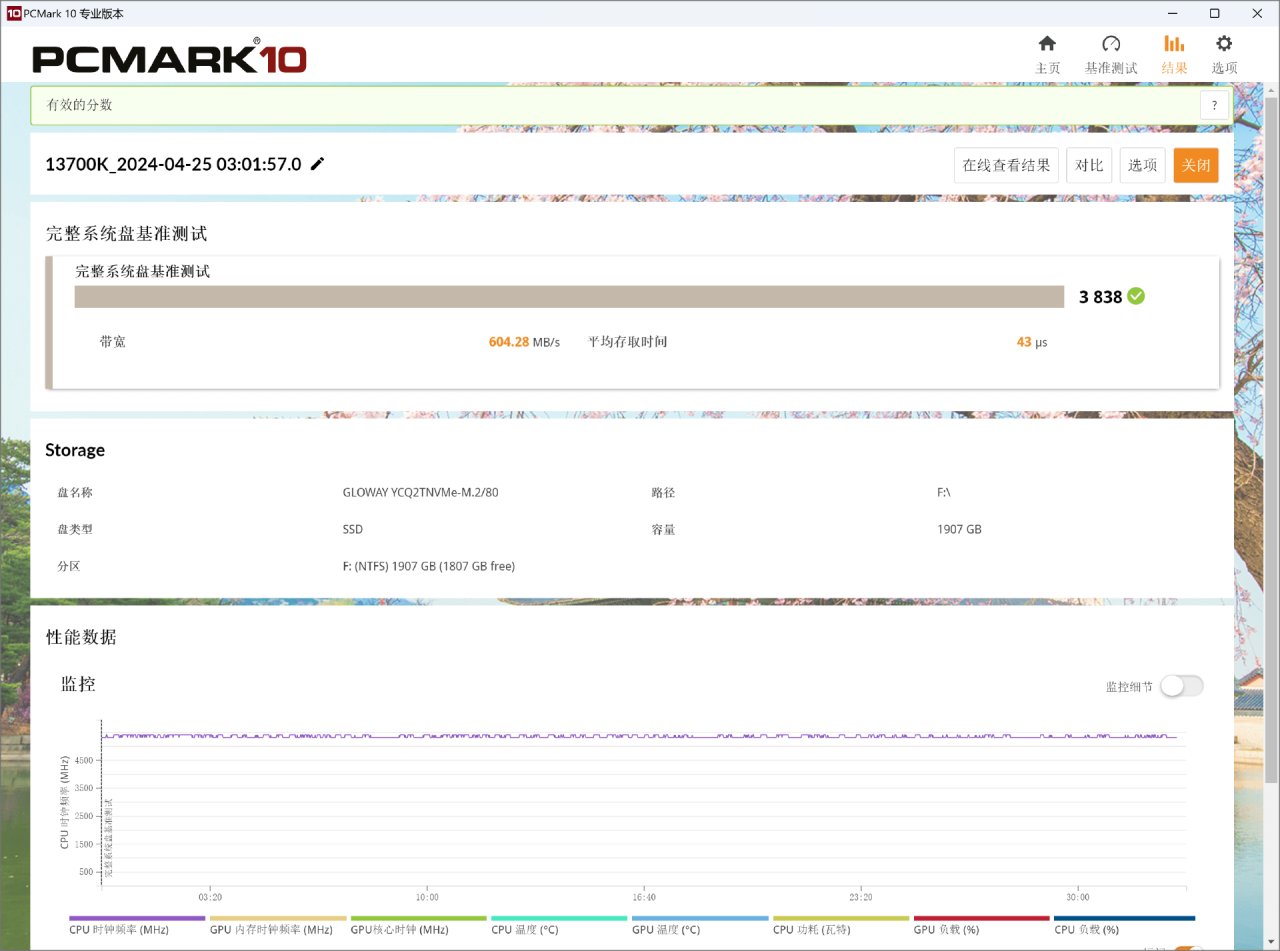This screenshot has height=951, width=1280.
Task: Toggle CPU 功耗 (瓦特) legend
Action: pos(841,925)
